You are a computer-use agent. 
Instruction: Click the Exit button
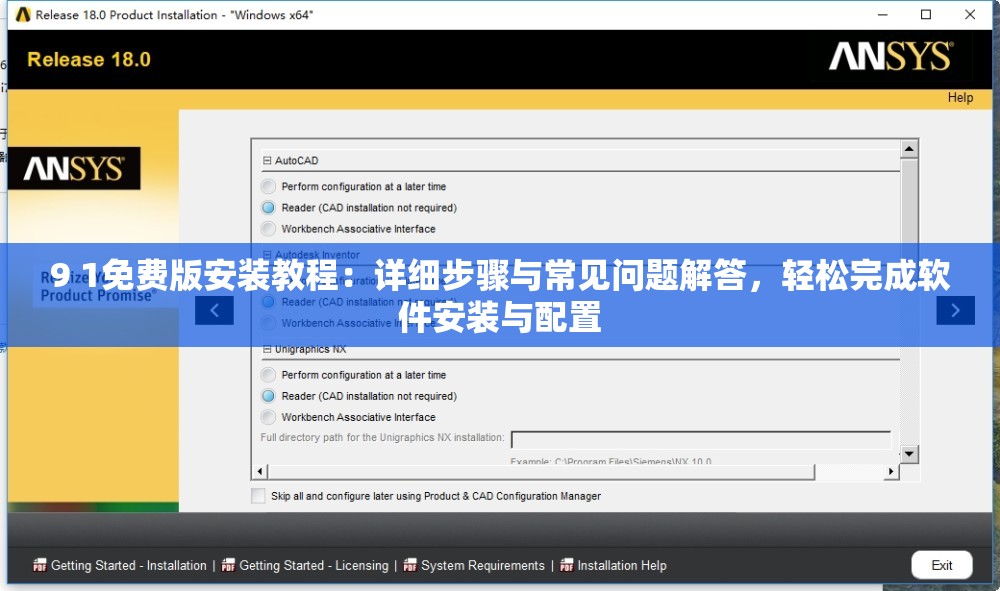tap(941, 565)
